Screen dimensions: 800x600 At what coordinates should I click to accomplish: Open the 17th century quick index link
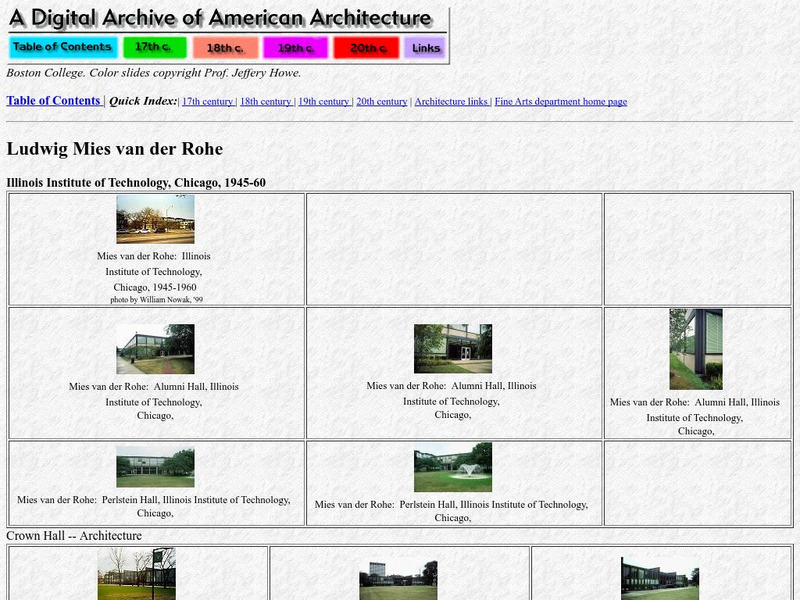(208, 102)
